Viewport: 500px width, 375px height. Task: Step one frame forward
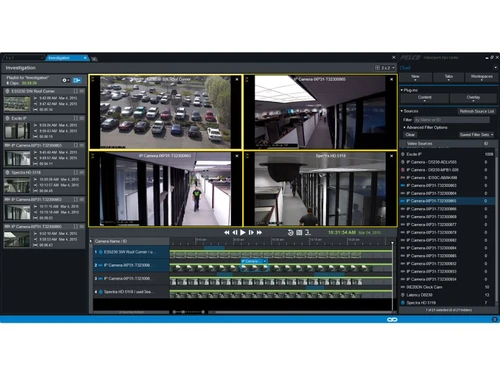tap(251, 232)
